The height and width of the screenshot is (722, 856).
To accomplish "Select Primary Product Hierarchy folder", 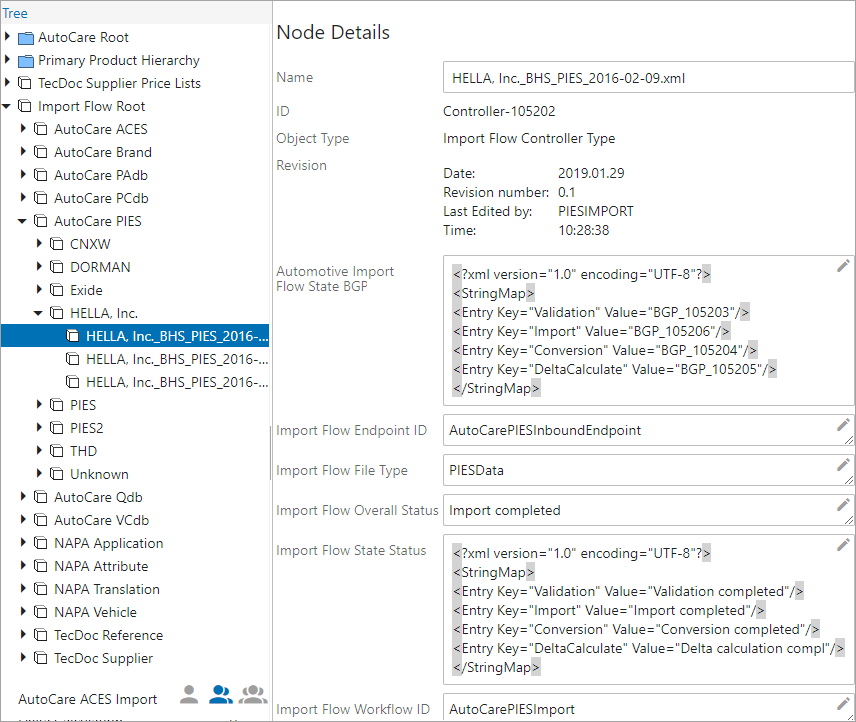I will point(118,60).
